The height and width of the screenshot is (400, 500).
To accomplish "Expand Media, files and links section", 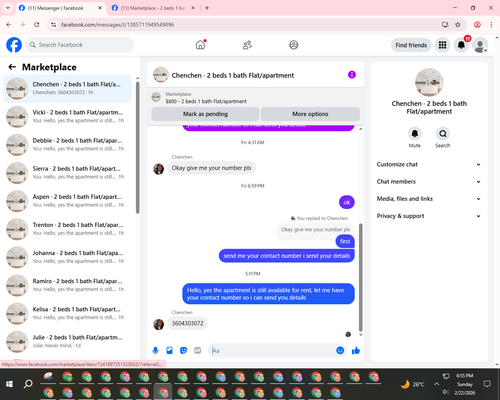I will pos(429,199).
